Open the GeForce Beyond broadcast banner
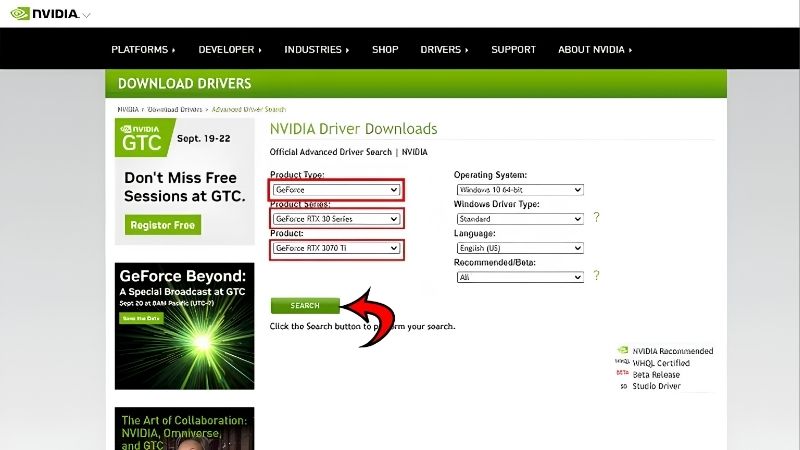This screenshot has width=800, height=450. tap(184, 326)
